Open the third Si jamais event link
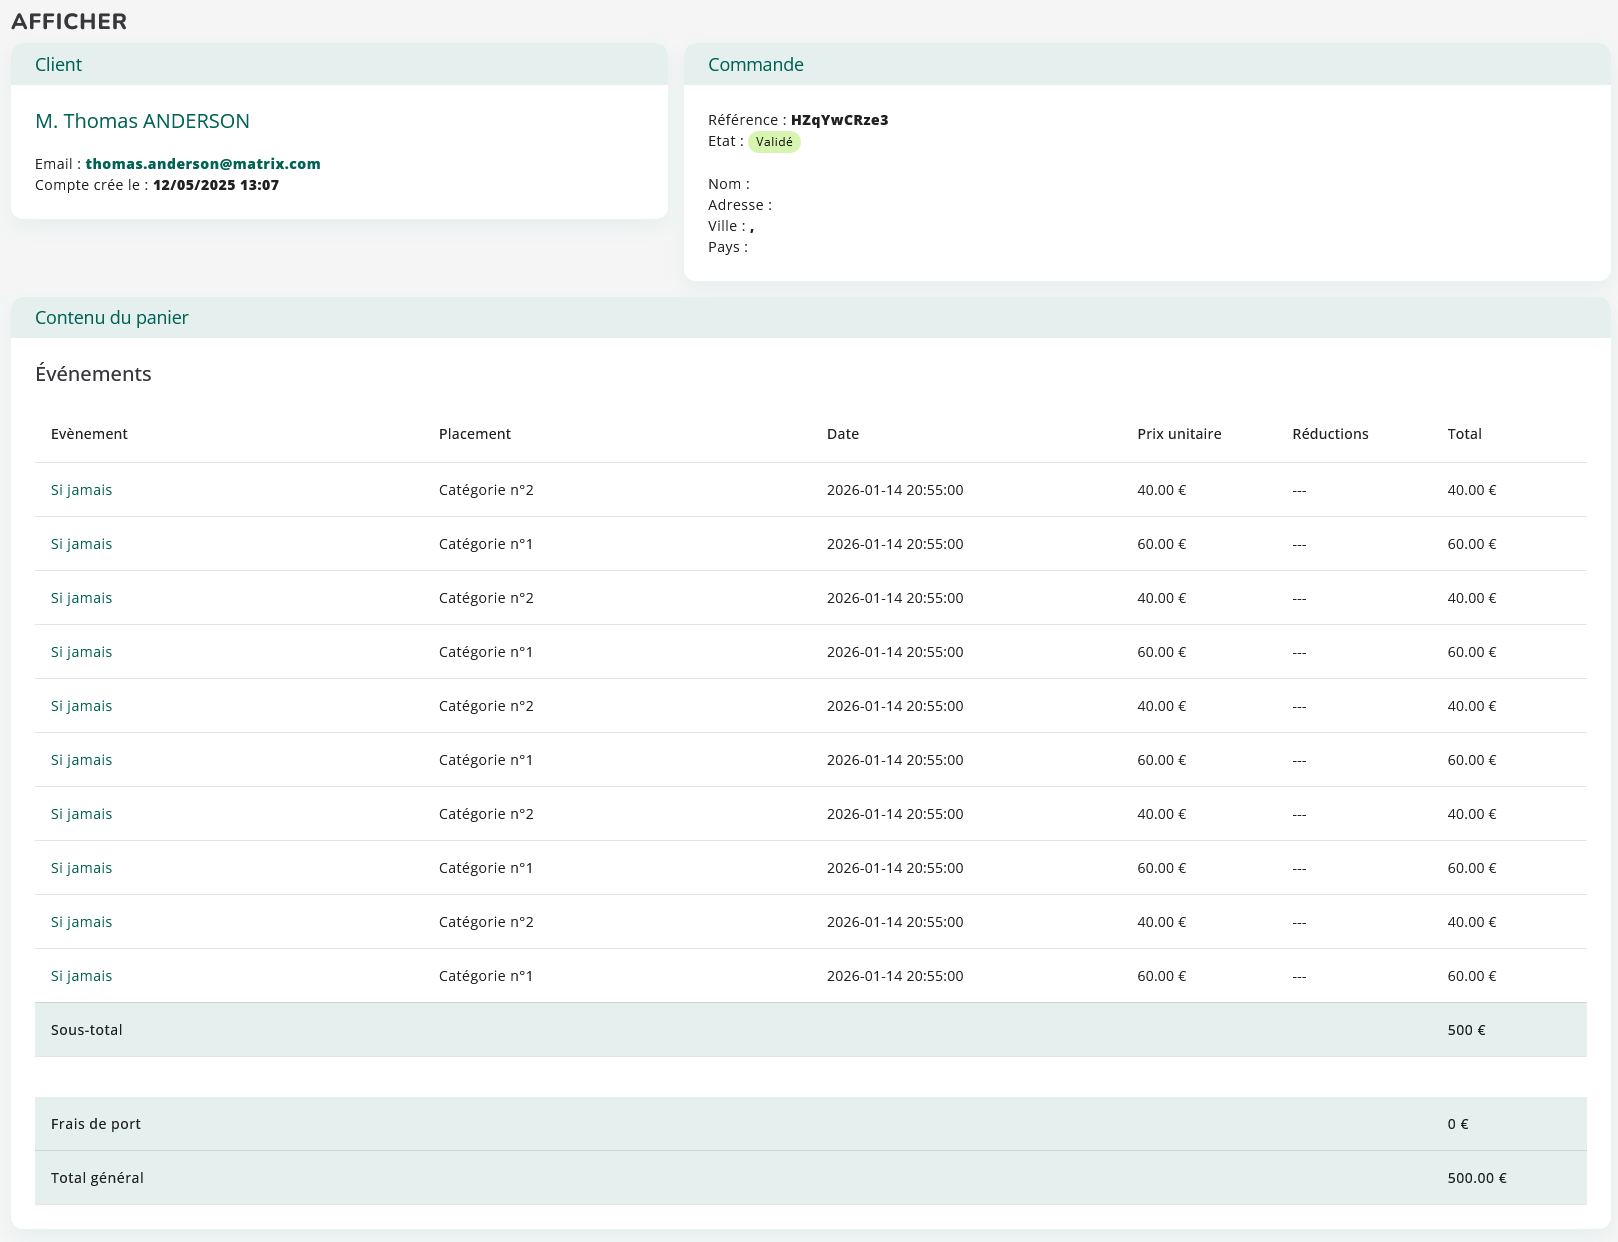The width and height of the screenshot is (1618, 1242). pyautogui.click(x=81, y=598)
